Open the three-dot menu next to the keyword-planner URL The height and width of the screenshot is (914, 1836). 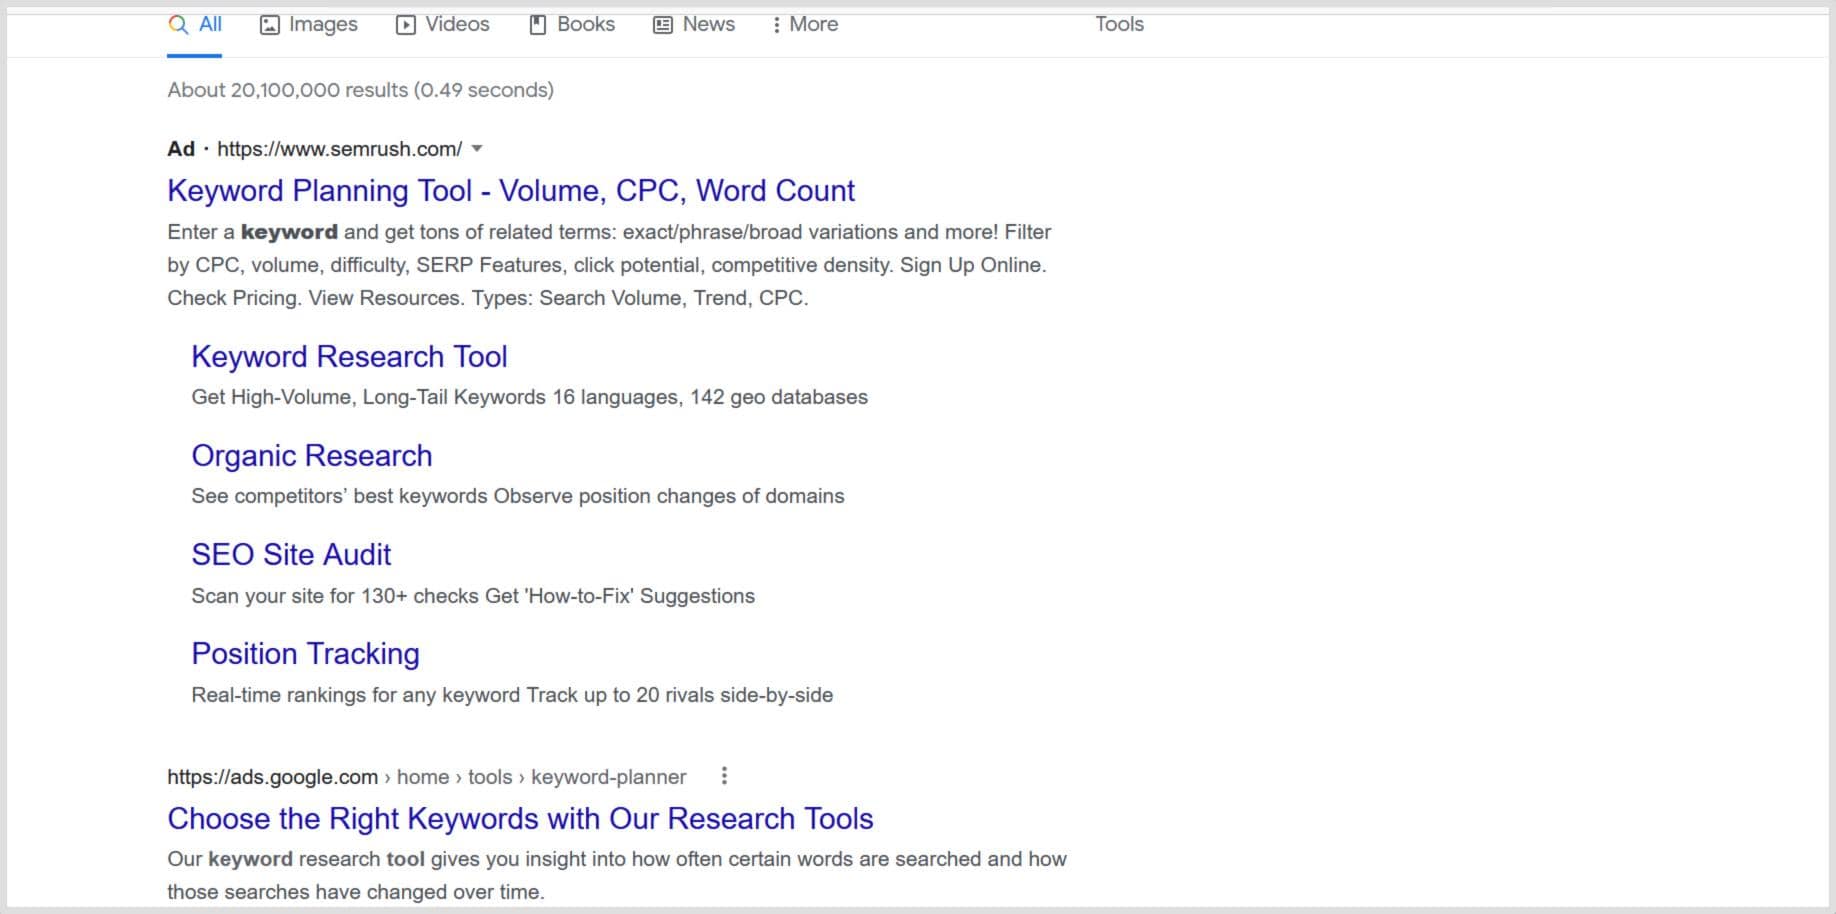[x=724, y=776]
